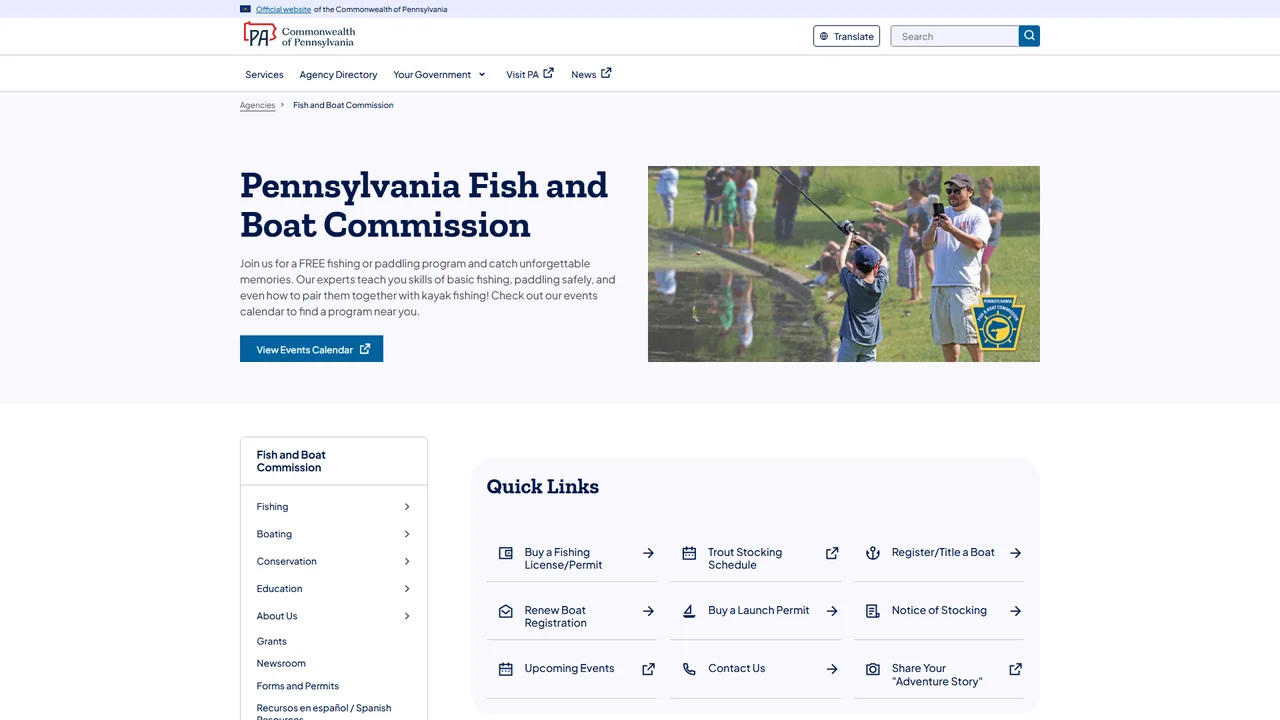The height and width of the screenshot is (720, 1280).
Task: Click the envelope icon beside Renew Boat Registration
Action: pos(506,611)
